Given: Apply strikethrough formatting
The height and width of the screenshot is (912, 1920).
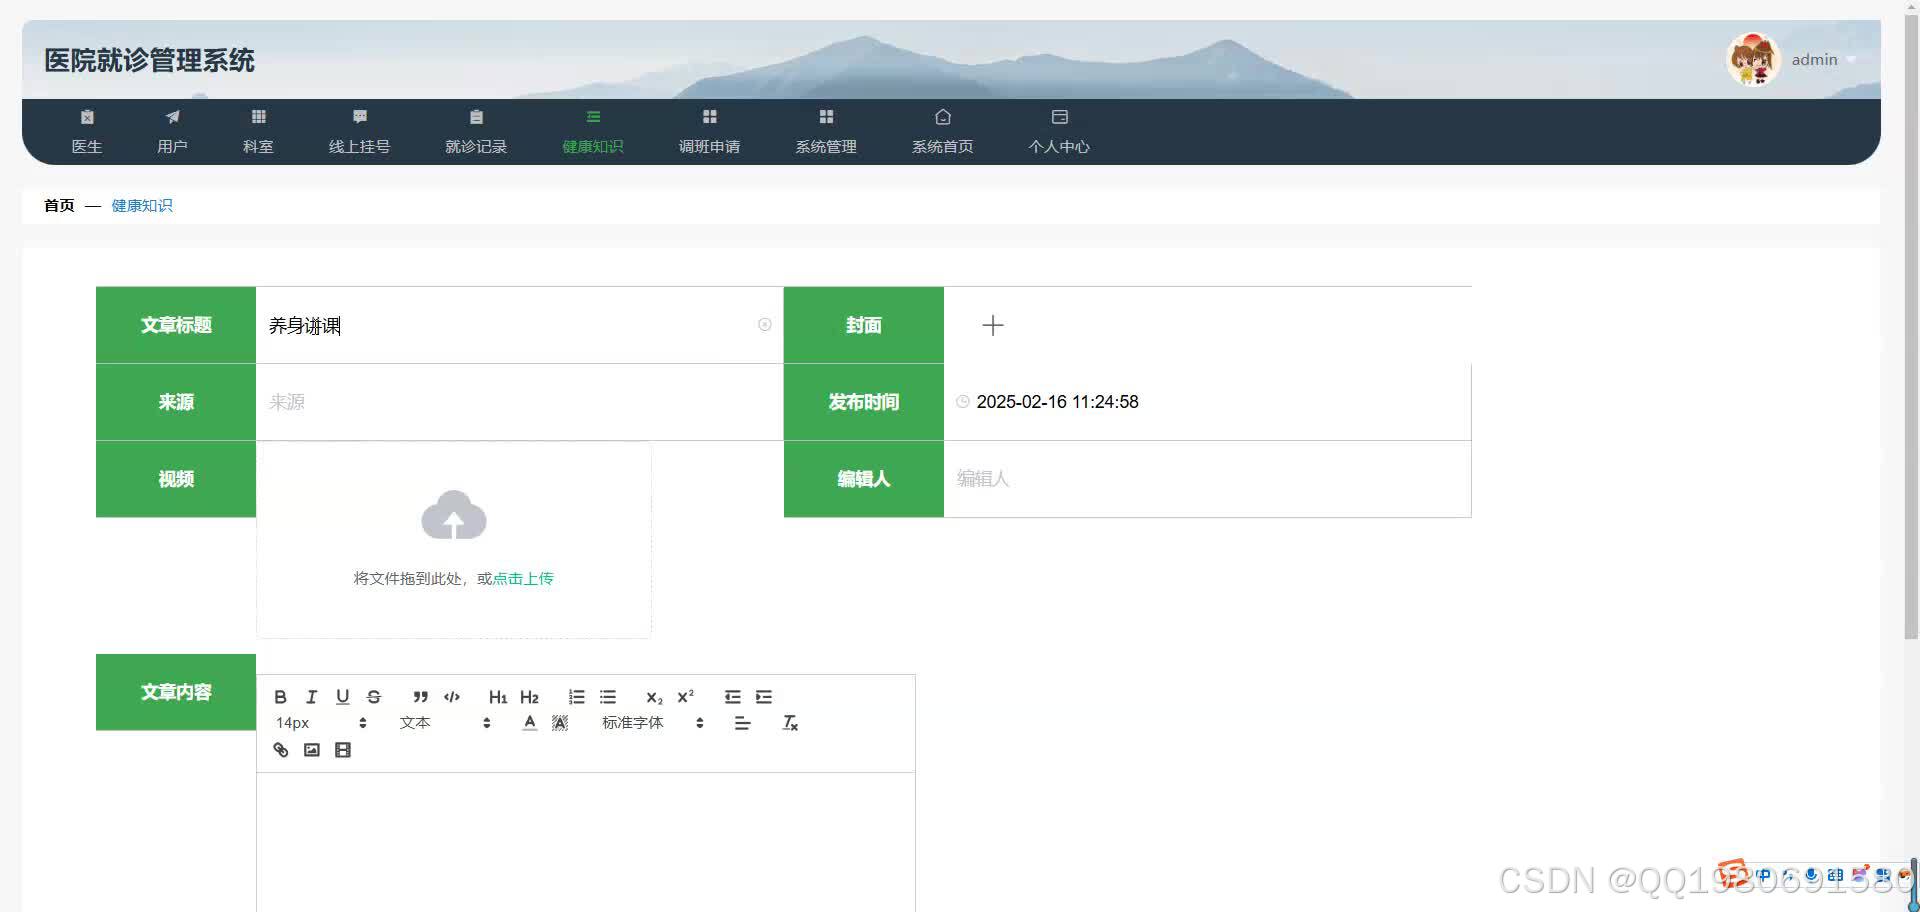Looking at the screenshot, I should click(375, 697).
